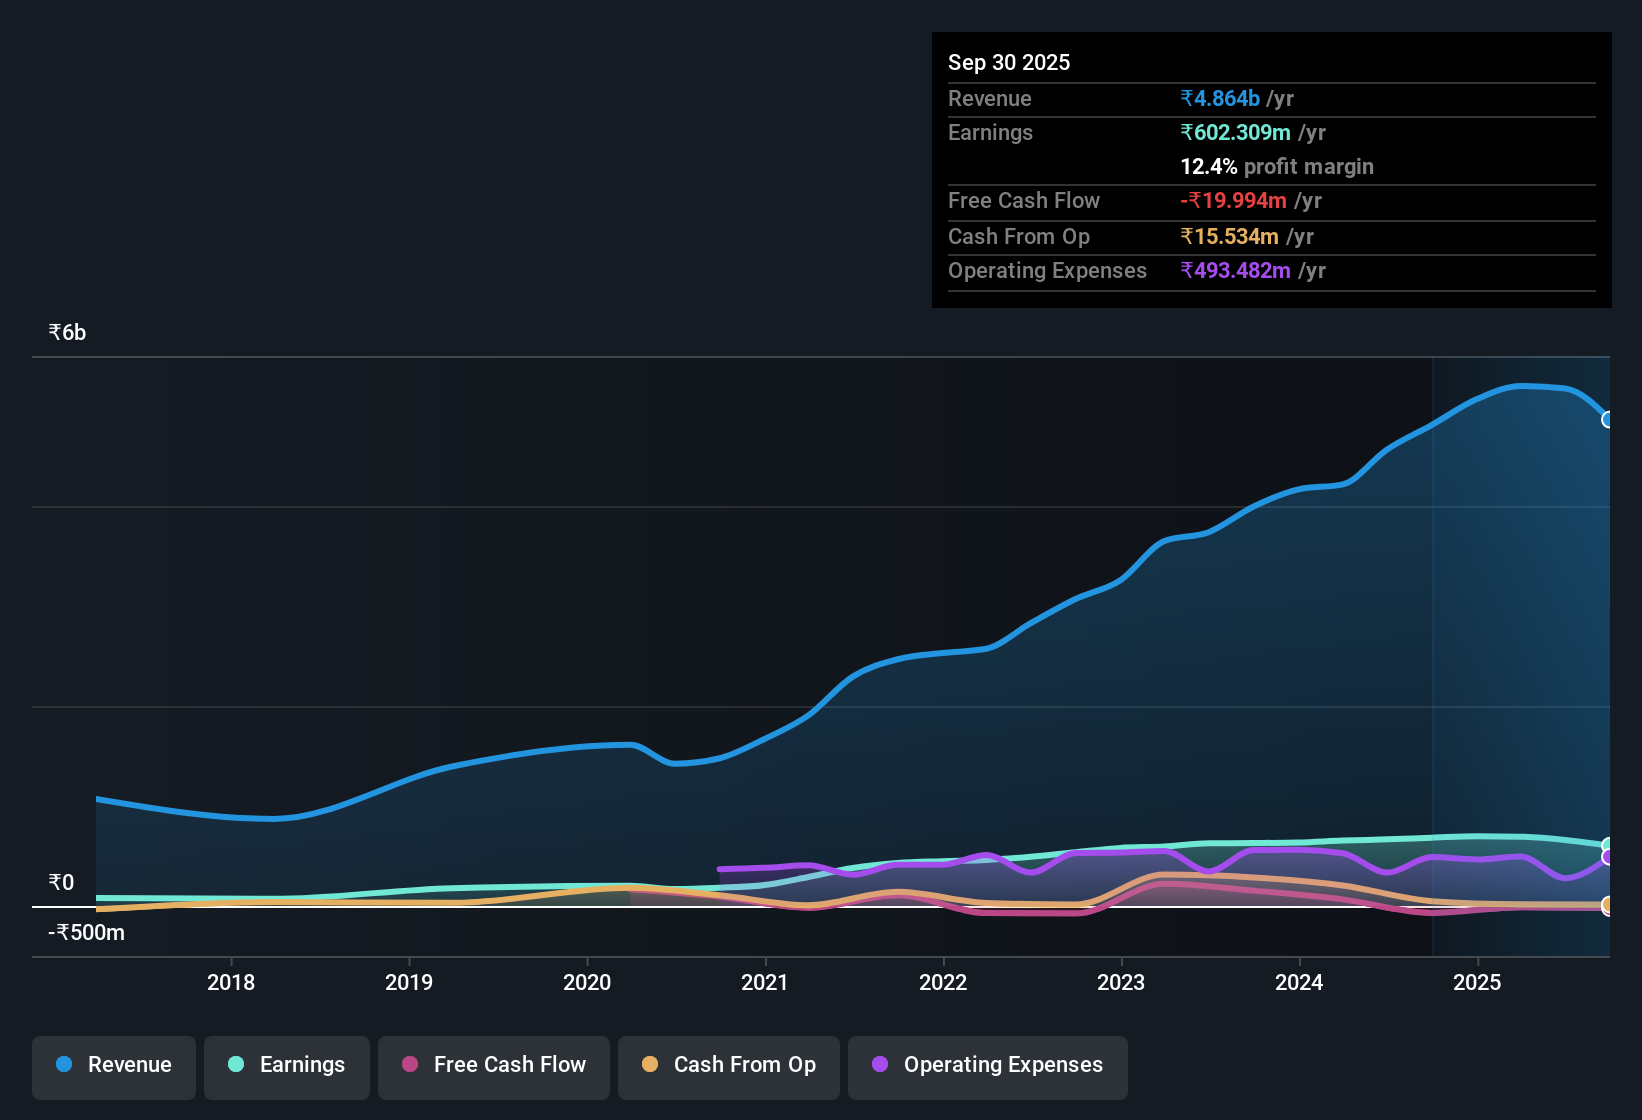Open the Cash From Op legend item
The image size is (1642, 1120).
click(728, 1065)
